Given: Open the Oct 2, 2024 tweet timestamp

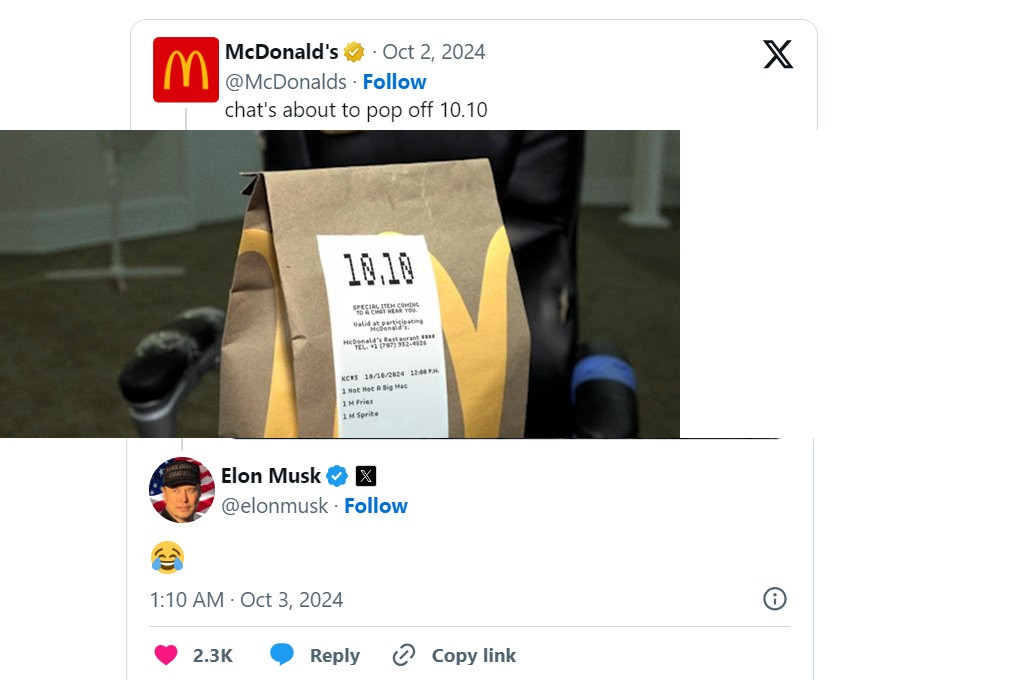Looking at the screenshot, I should click(434, 51).
